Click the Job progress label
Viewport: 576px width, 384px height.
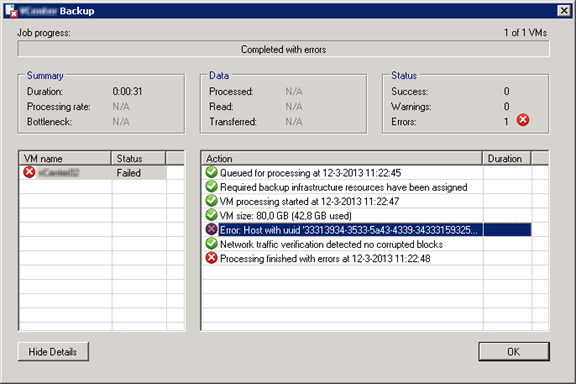pos(44,33)
